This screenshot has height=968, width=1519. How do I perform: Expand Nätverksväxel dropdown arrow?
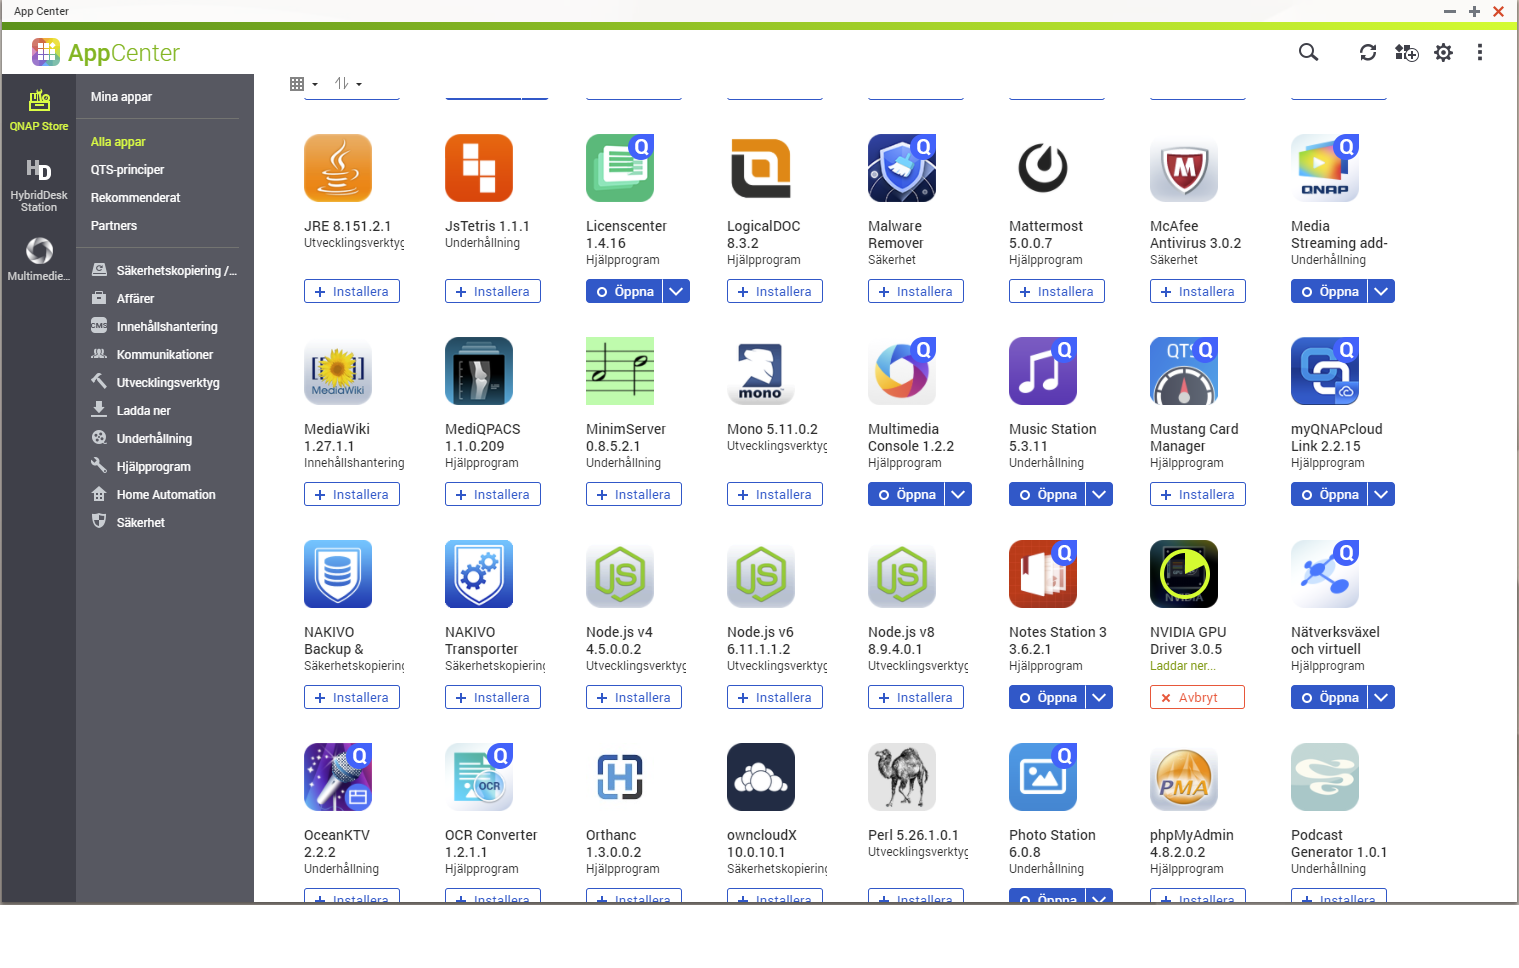click(1382, 697)
